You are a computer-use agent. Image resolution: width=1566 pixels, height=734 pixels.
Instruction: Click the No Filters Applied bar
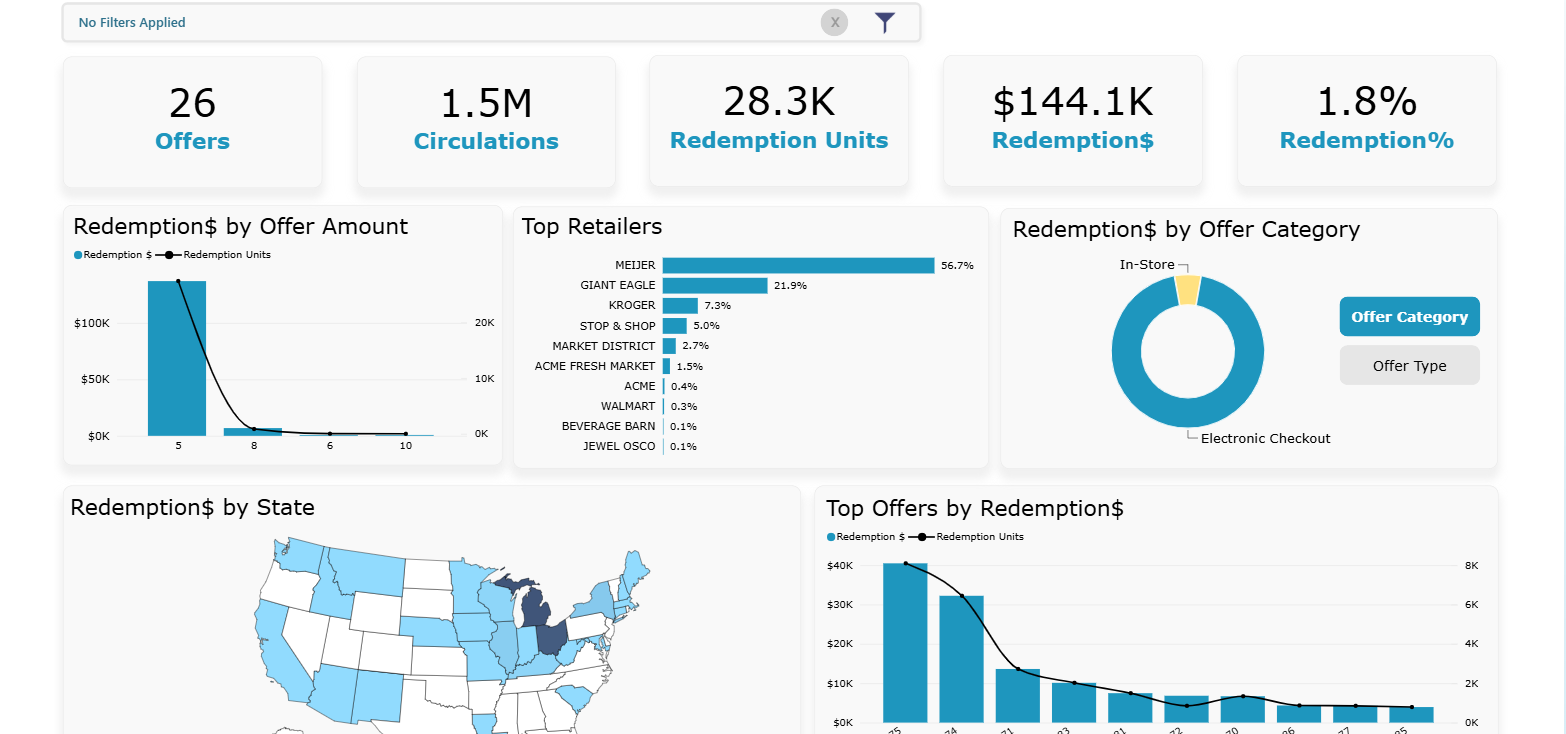(x=491, y=22)
